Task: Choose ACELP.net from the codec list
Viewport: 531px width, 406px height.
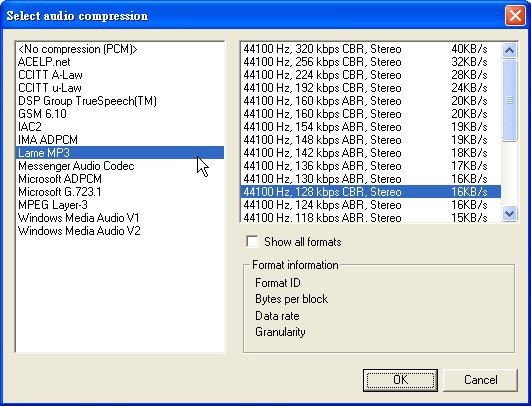Action: [120, 62]
